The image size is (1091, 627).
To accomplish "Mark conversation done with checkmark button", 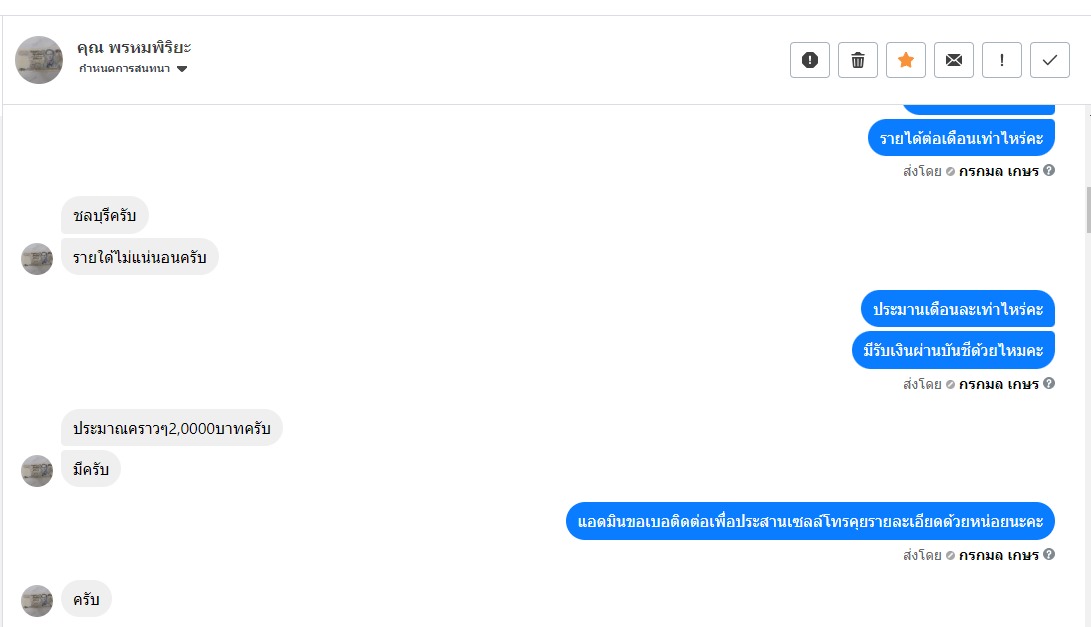I will point(1050,60).
